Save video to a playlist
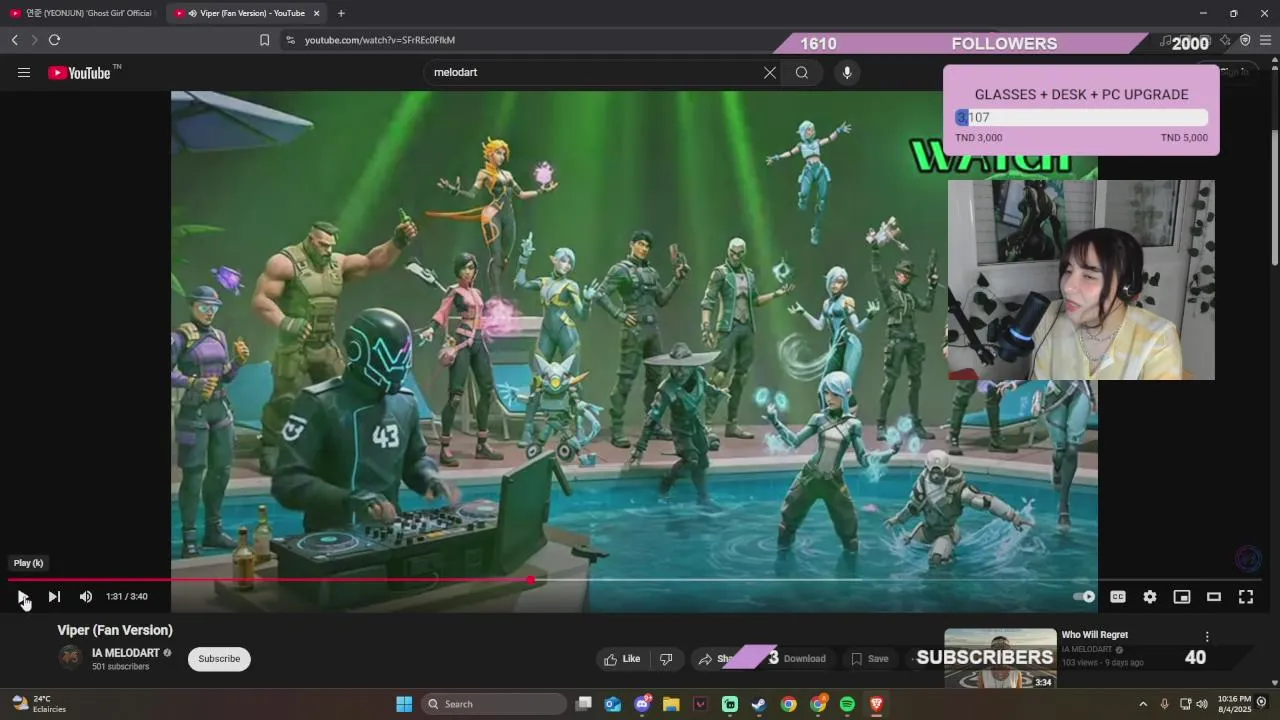The image size is (1280, 720). coord(869,659)
